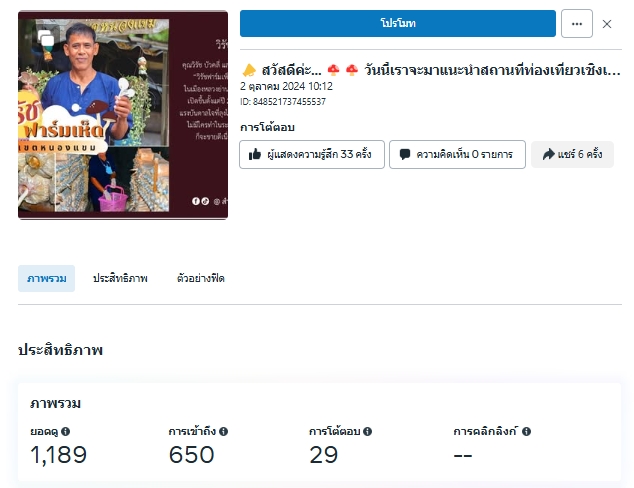Select the ภาพรวม tab
Screen dimensions: 634x488
46,278
